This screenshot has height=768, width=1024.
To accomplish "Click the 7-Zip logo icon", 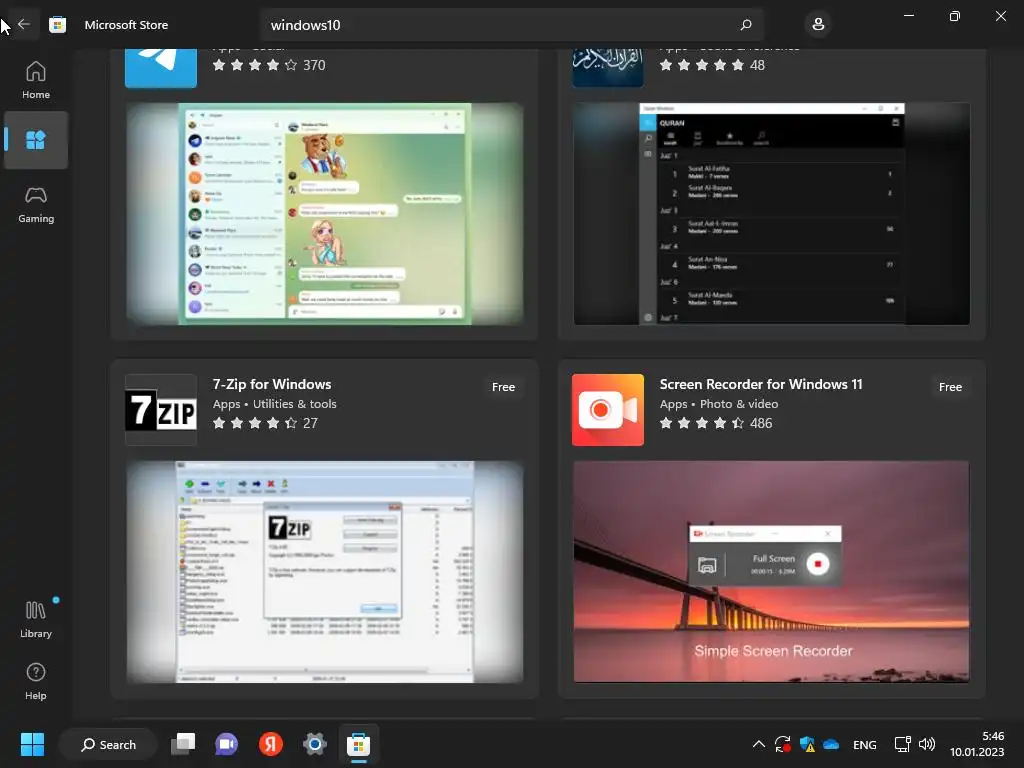I will [161, 409].
